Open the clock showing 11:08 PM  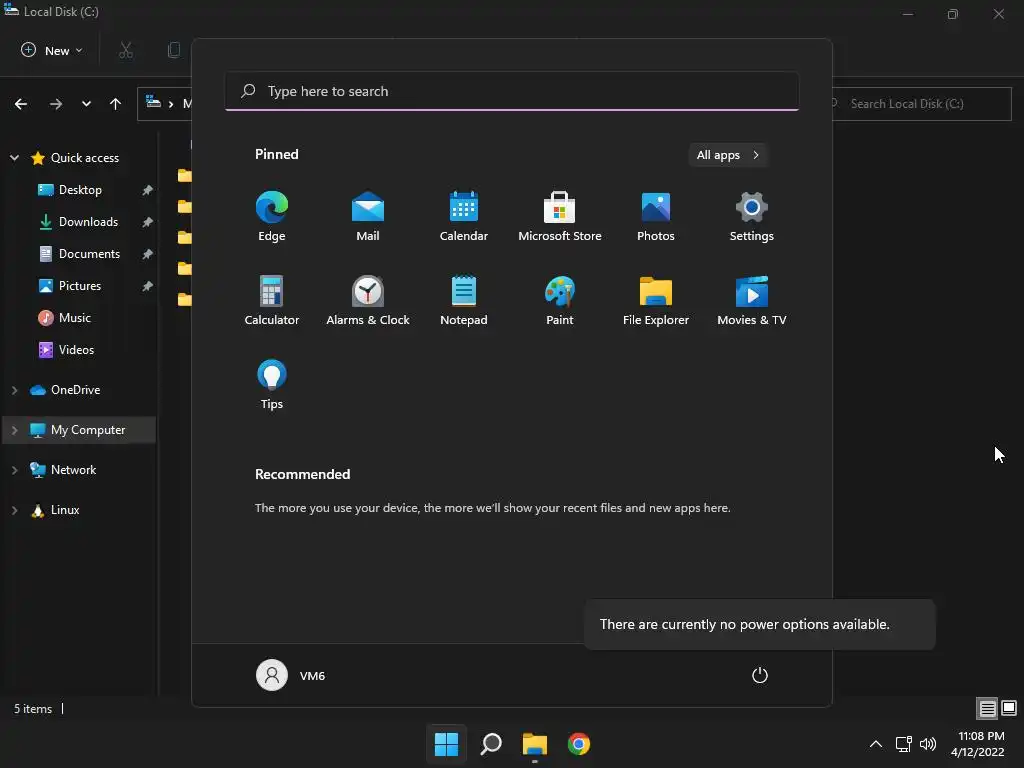[x=978, y=744]
